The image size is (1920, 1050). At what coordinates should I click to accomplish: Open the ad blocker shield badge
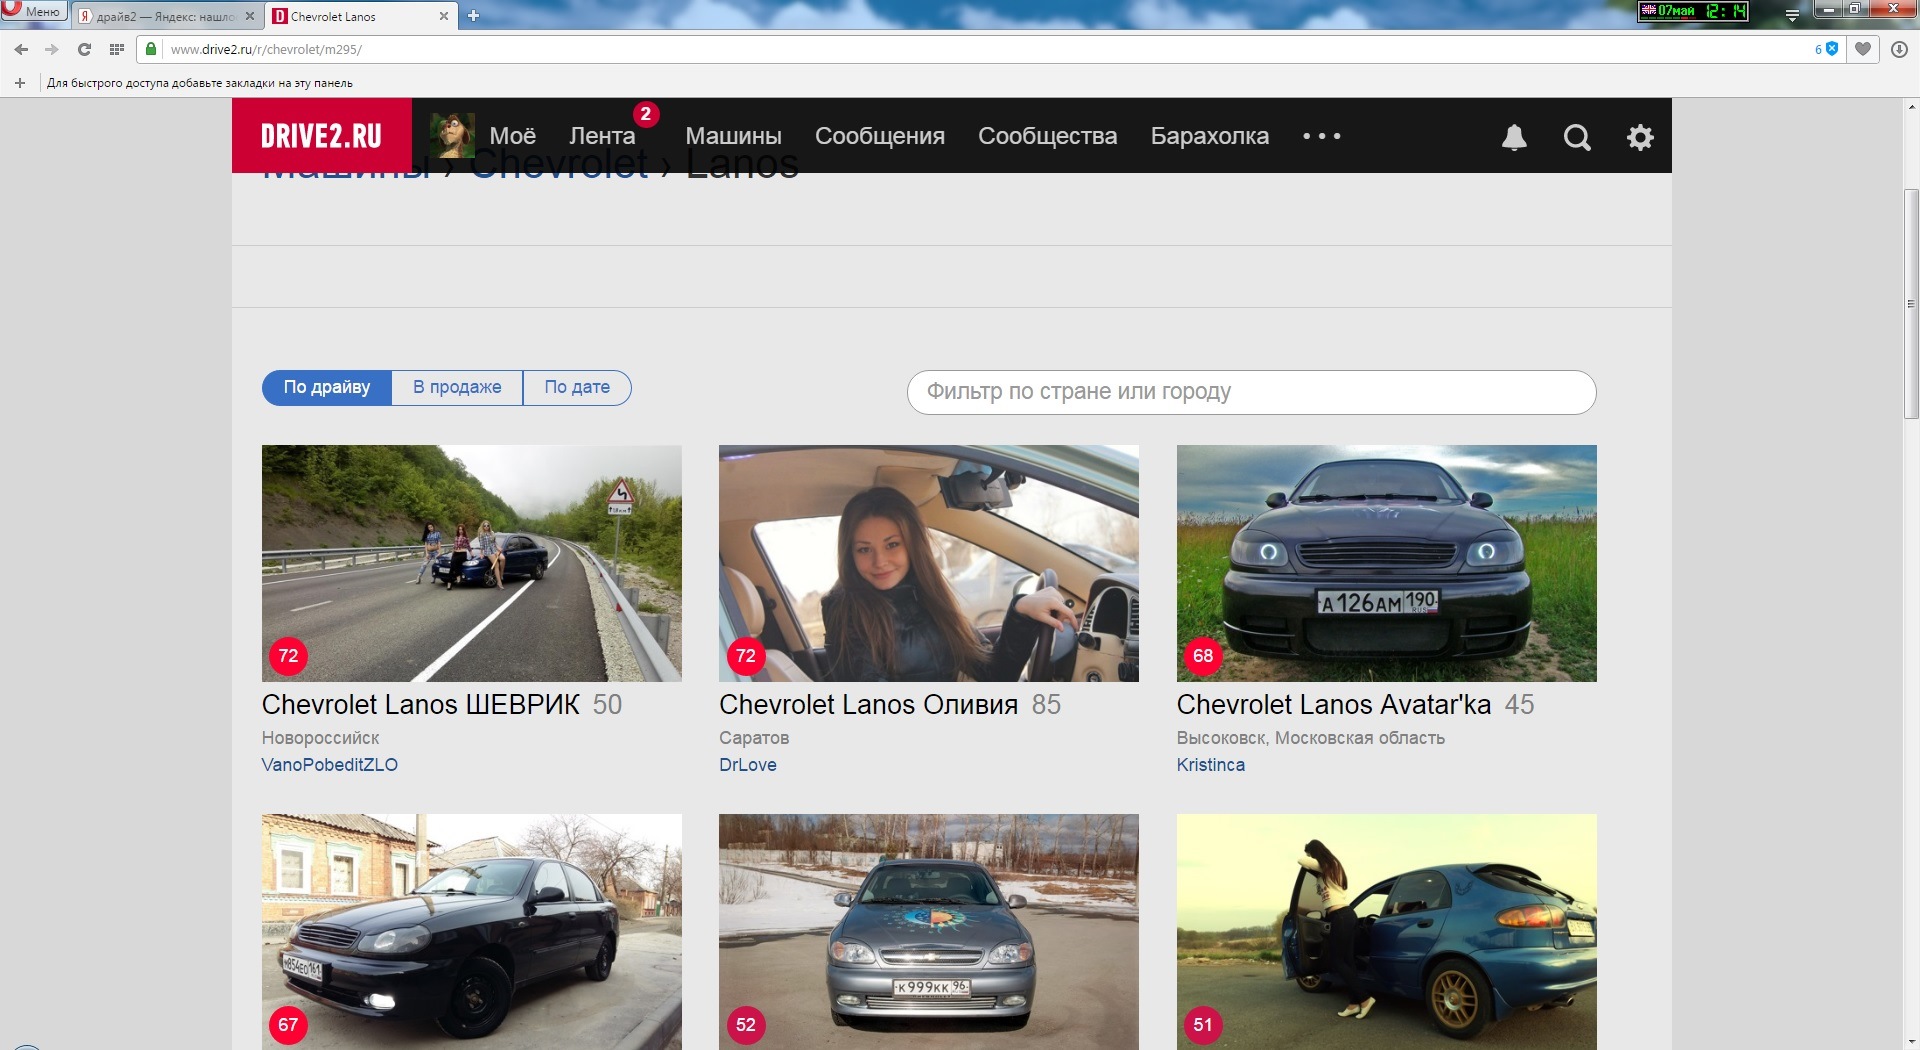(1827, 49)
